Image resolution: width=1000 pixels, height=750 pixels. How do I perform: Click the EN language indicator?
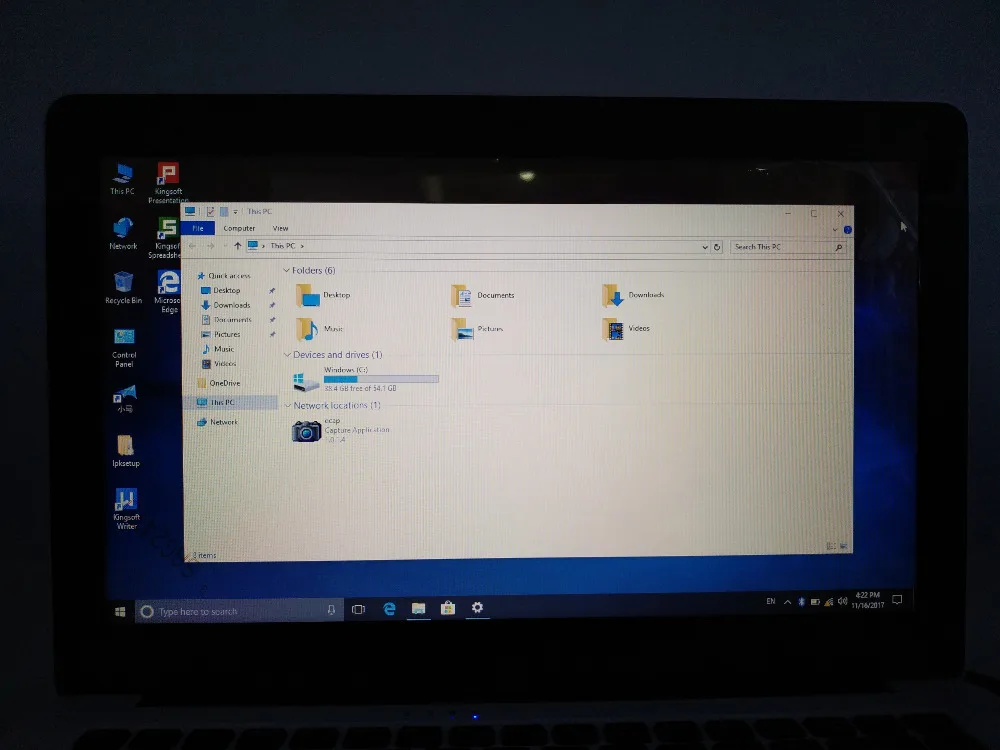[770, 601]
